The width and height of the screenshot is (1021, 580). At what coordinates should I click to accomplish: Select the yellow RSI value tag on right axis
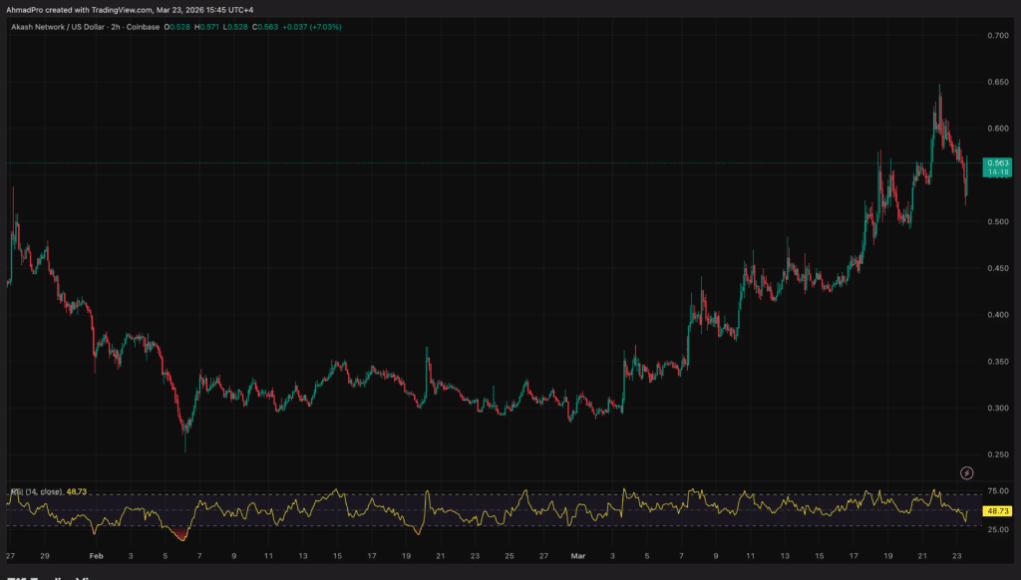tap(998, 510)
